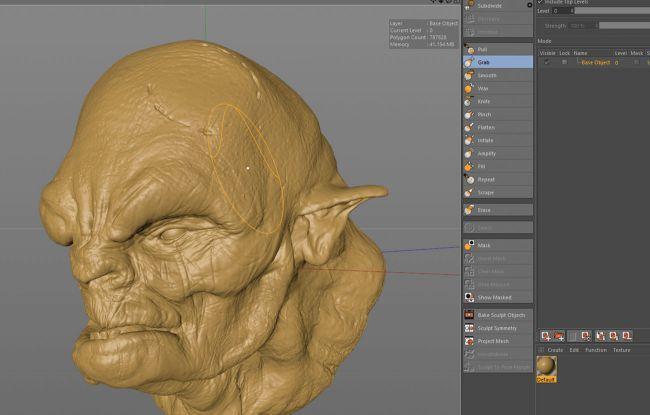The height and width of the screenshot is (415, 650).
Task: Click the Strength slider bar
Action: (624, 26)
